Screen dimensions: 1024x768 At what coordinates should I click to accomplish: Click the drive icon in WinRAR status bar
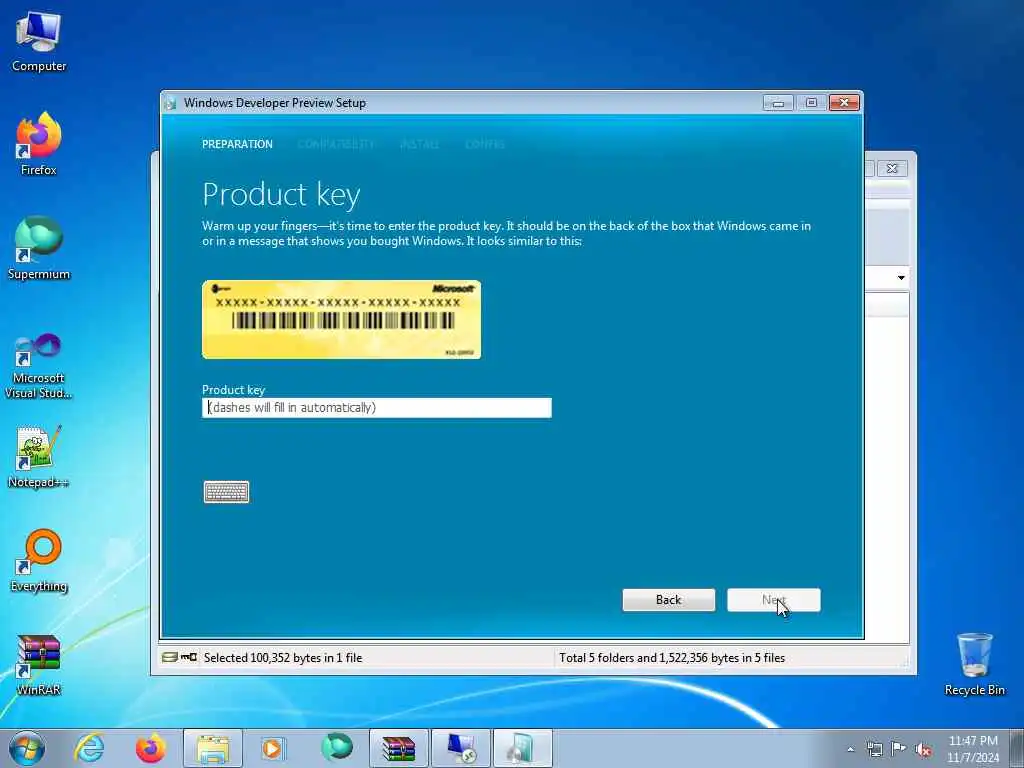coord(170,657)
